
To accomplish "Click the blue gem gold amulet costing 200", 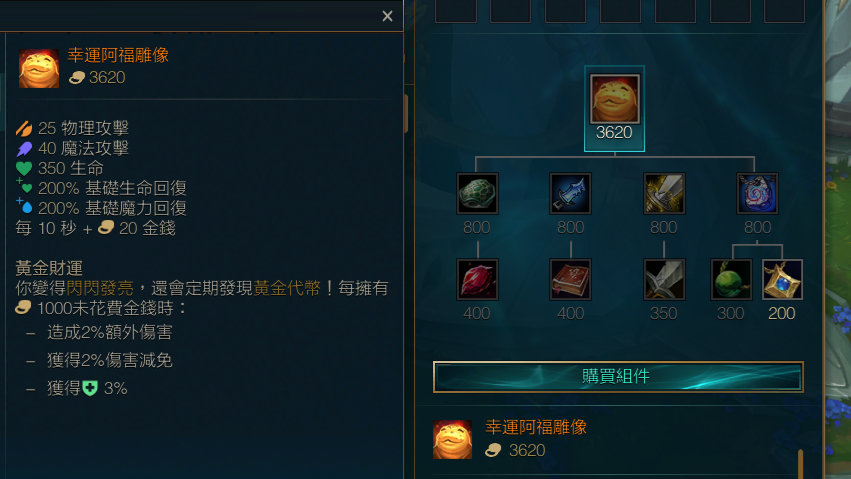I will point(782,279).
